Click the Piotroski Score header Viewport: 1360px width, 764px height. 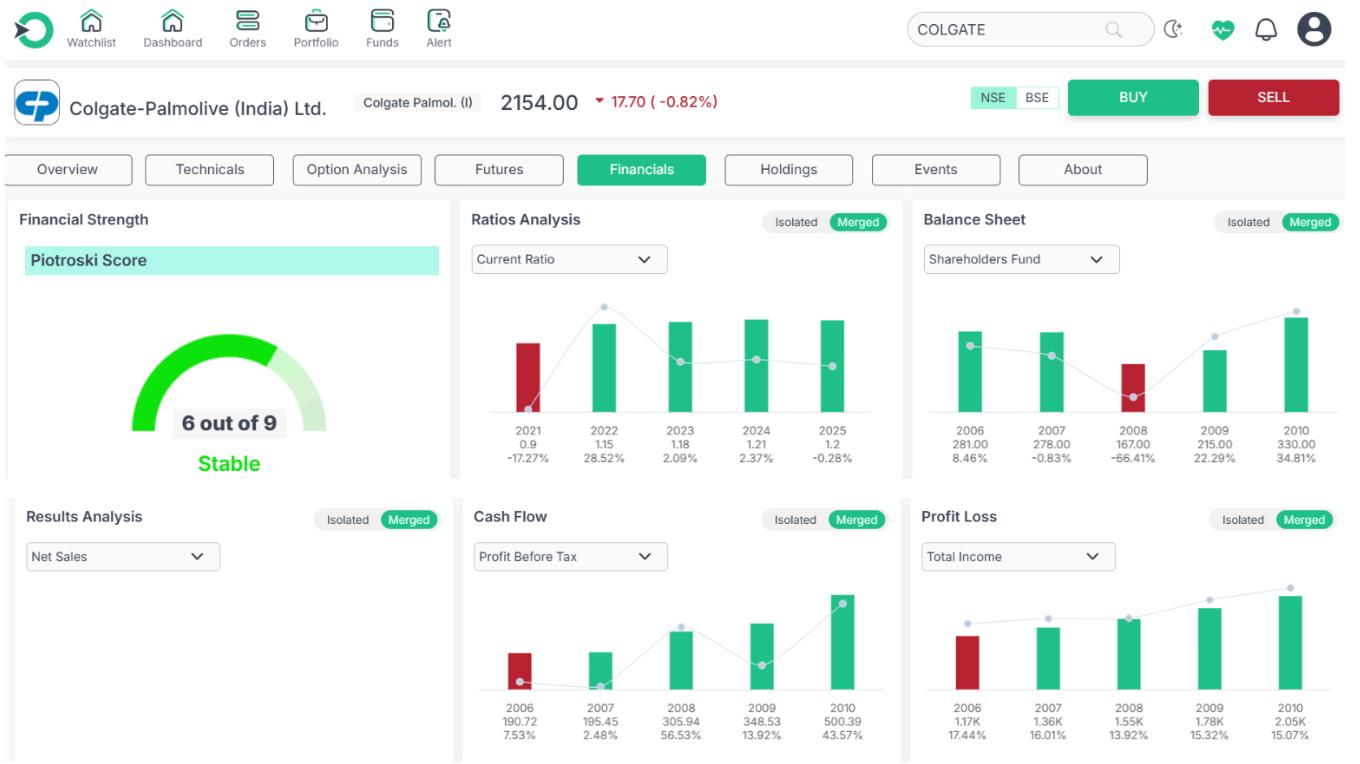[232, 261]
